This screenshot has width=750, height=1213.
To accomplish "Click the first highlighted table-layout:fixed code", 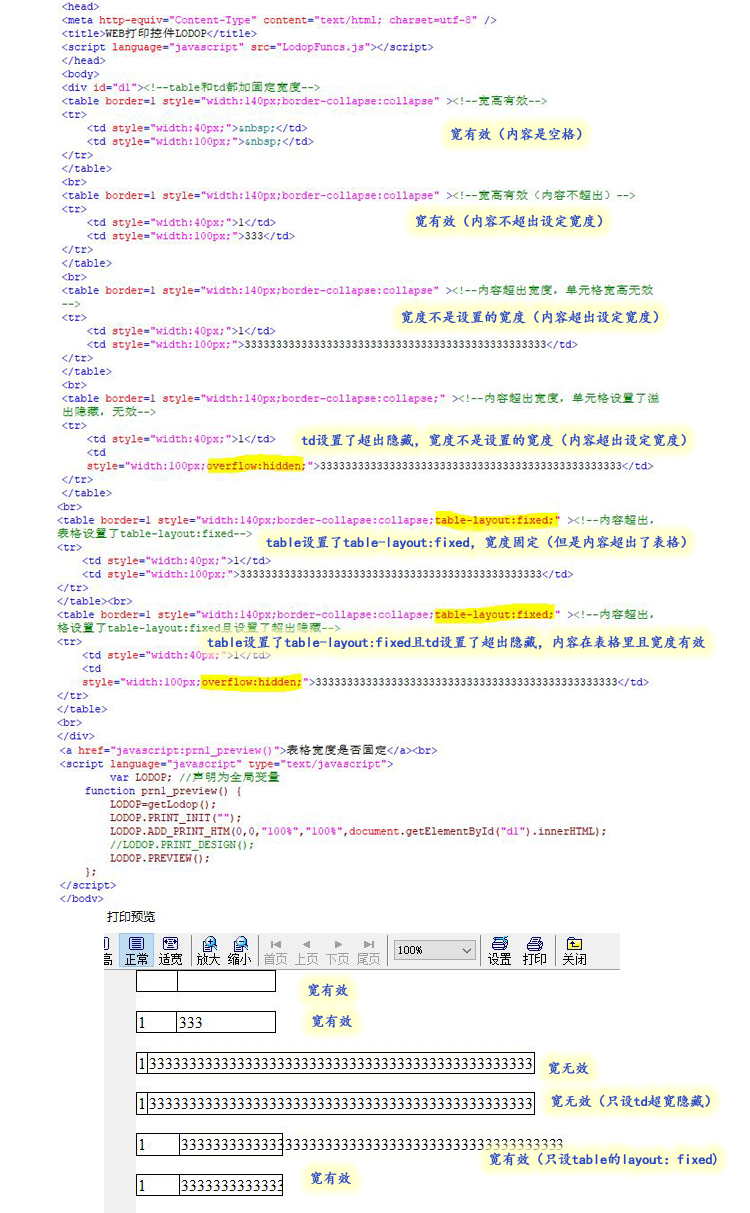I will click(494, 520).
